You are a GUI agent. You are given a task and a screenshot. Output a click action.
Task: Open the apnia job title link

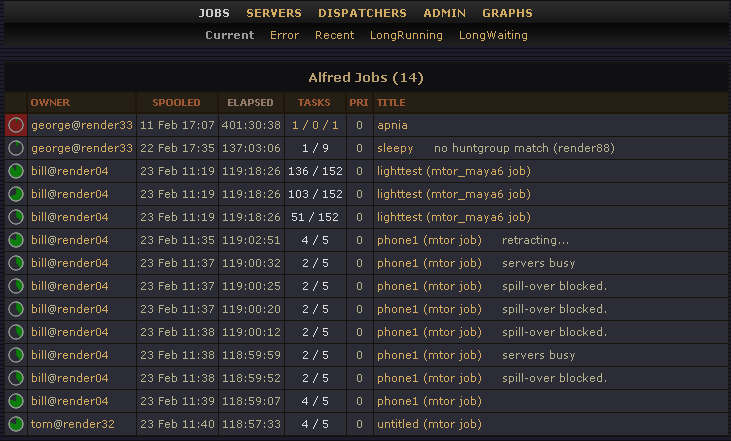click(x=392, y=125)
